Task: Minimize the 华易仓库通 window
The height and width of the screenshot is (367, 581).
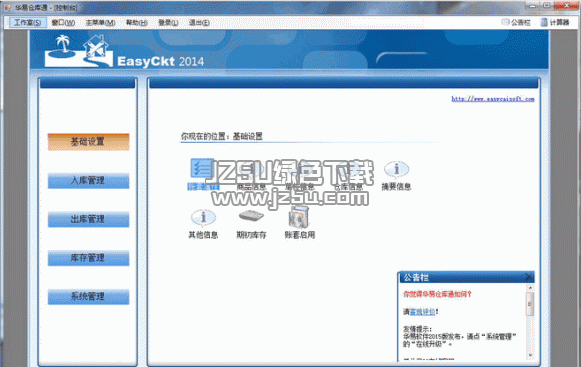Action: [x=533, y=5]
